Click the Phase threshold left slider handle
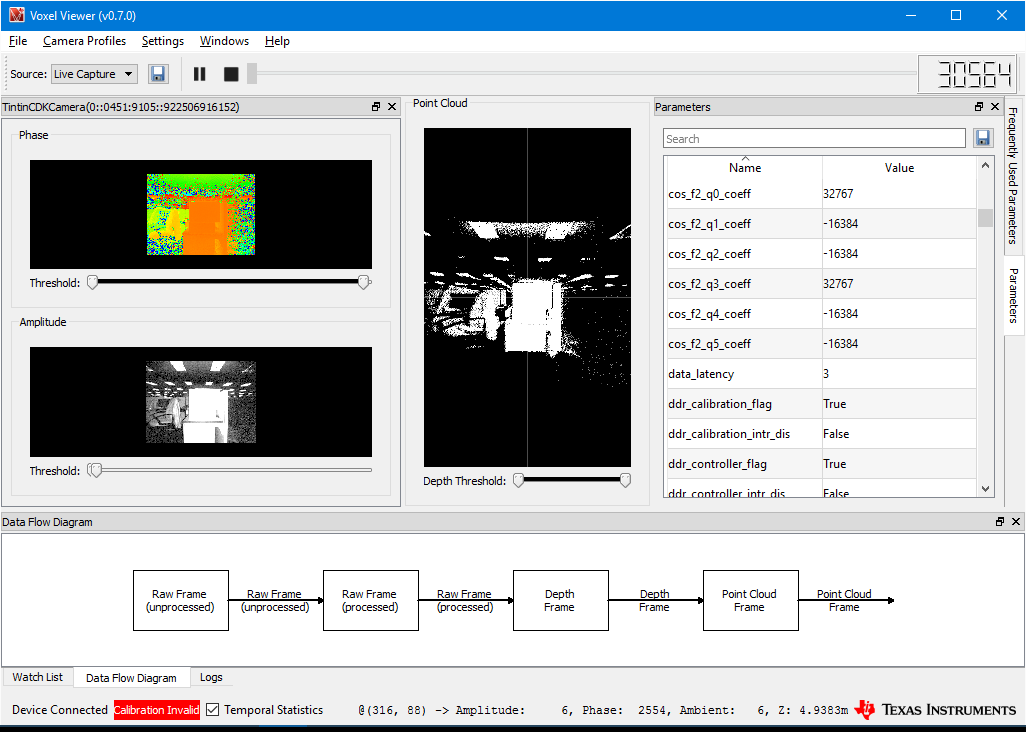The width and height of the screenshot is (1026, 732). coord(93,282)
